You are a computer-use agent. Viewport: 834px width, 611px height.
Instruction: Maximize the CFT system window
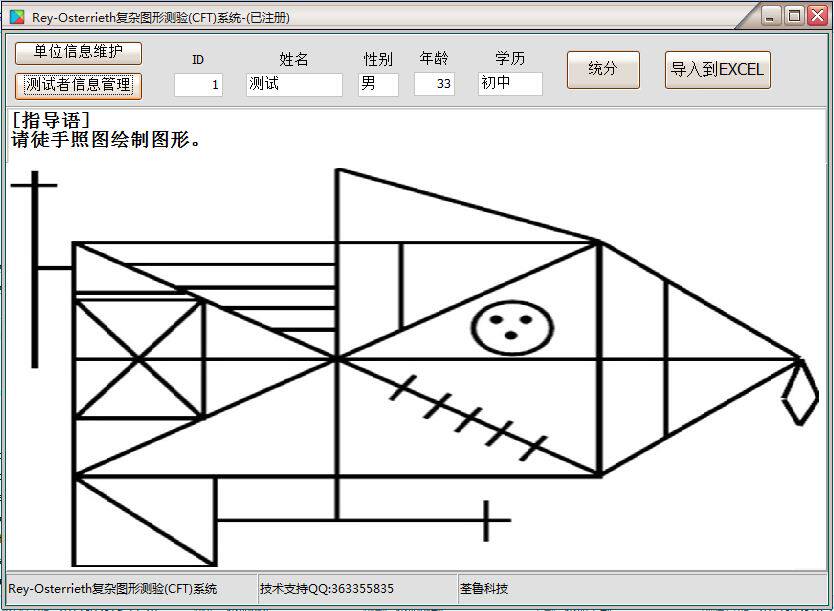[x=794, y=15]
